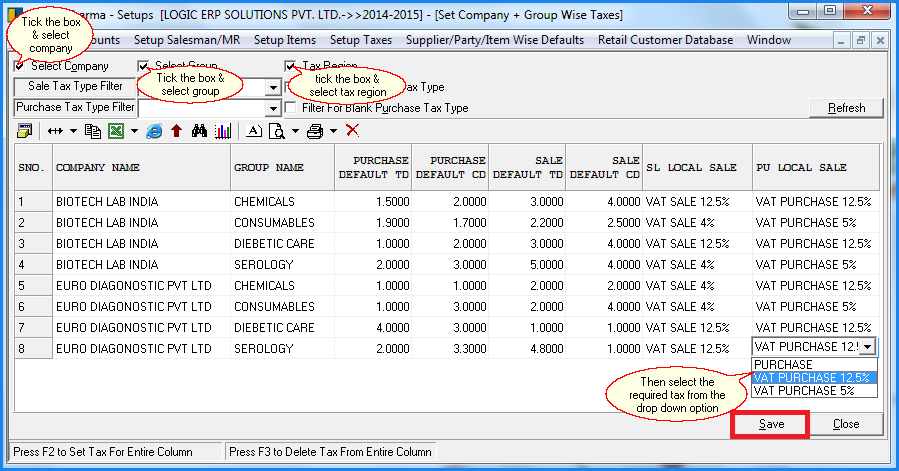This screenshot has width=899, height=471.
Task: Click row 1 VAT SALE 12.5% cell
Action: click(x=697, y=202)
